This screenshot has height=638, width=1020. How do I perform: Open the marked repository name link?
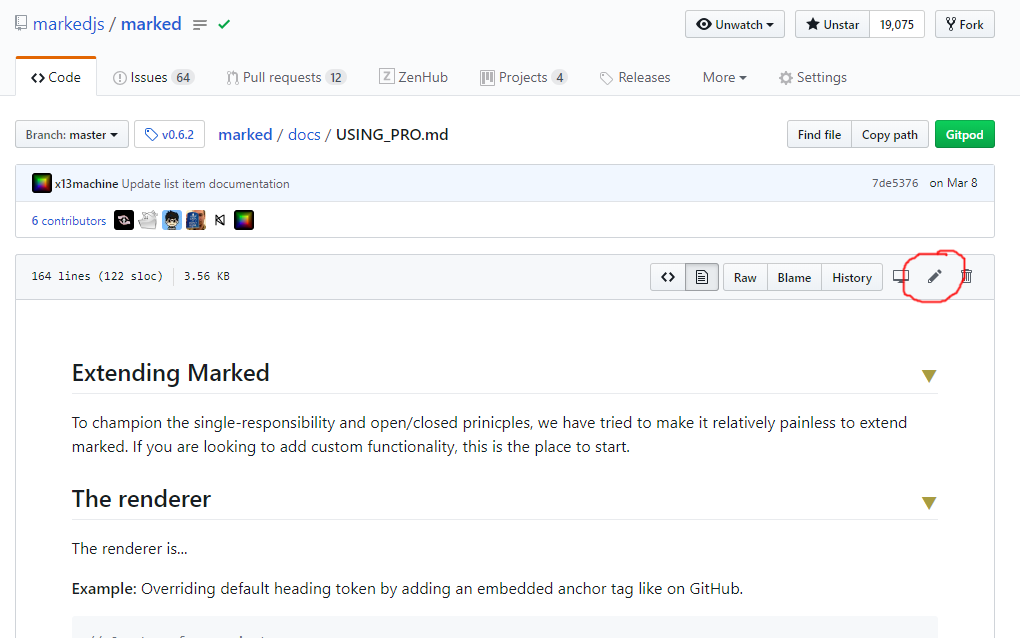click(x=151, y=24)
